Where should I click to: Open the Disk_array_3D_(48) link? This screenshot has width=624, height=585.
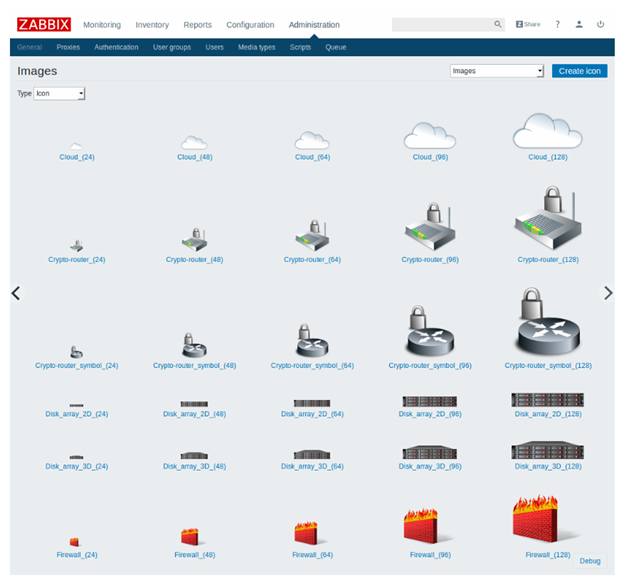194,466
